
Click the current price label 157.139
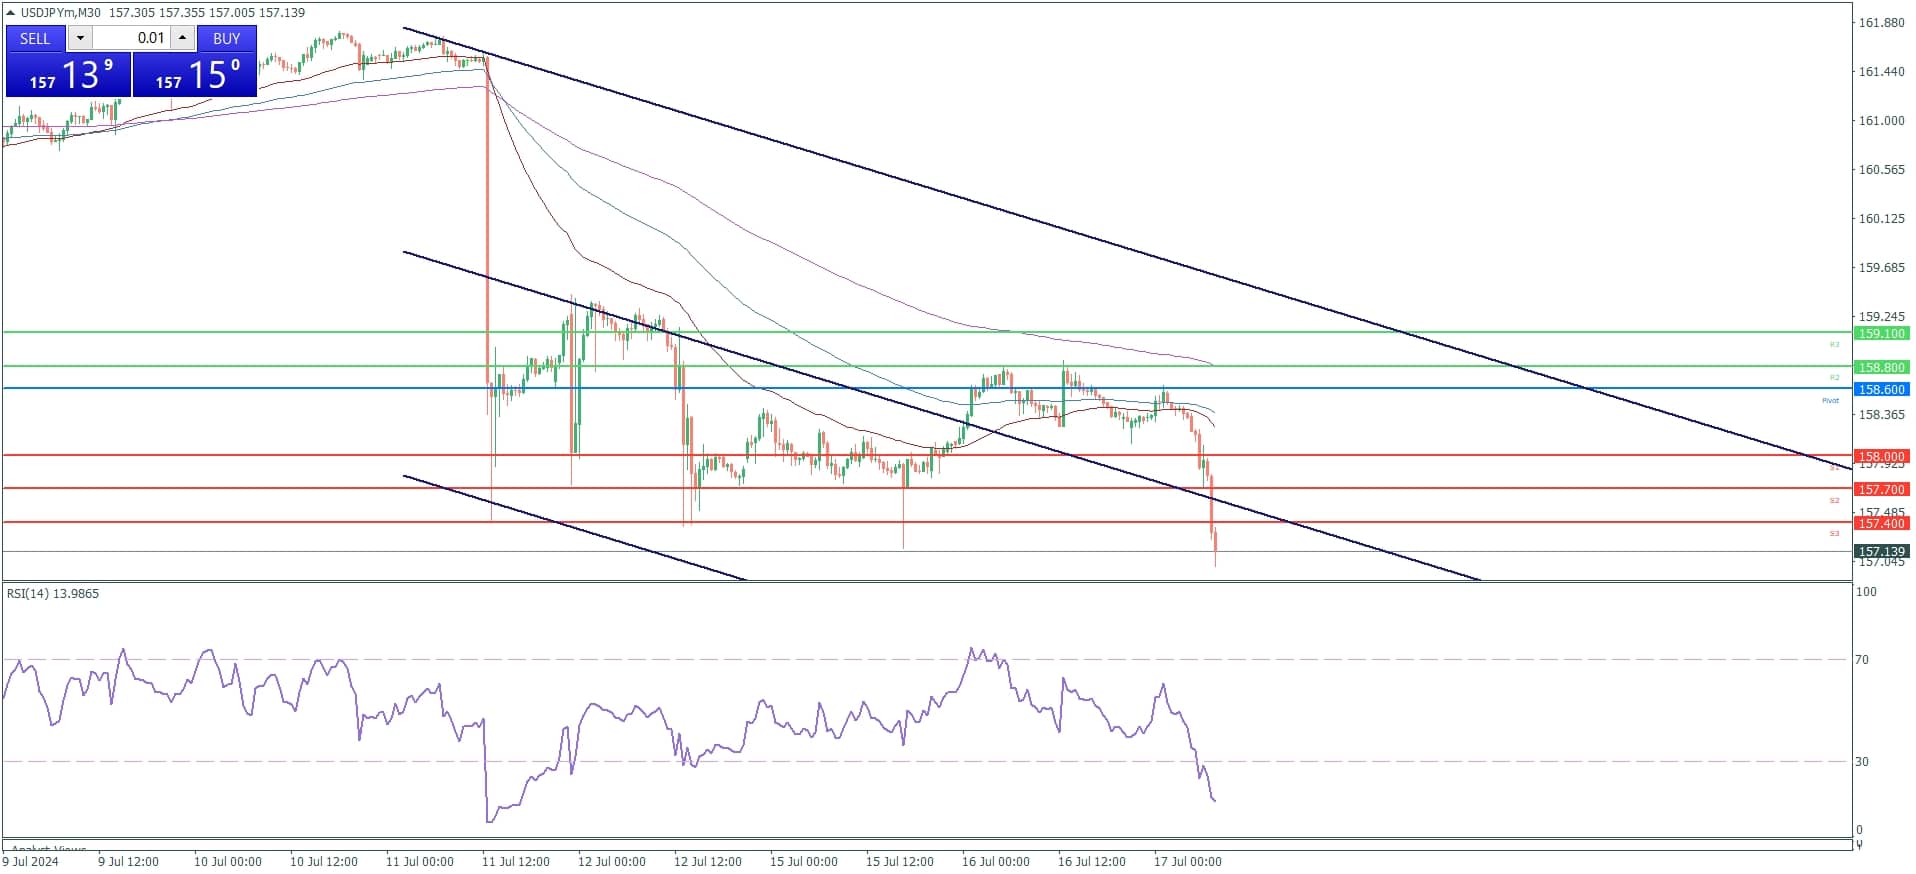(x=1881, y=551)
